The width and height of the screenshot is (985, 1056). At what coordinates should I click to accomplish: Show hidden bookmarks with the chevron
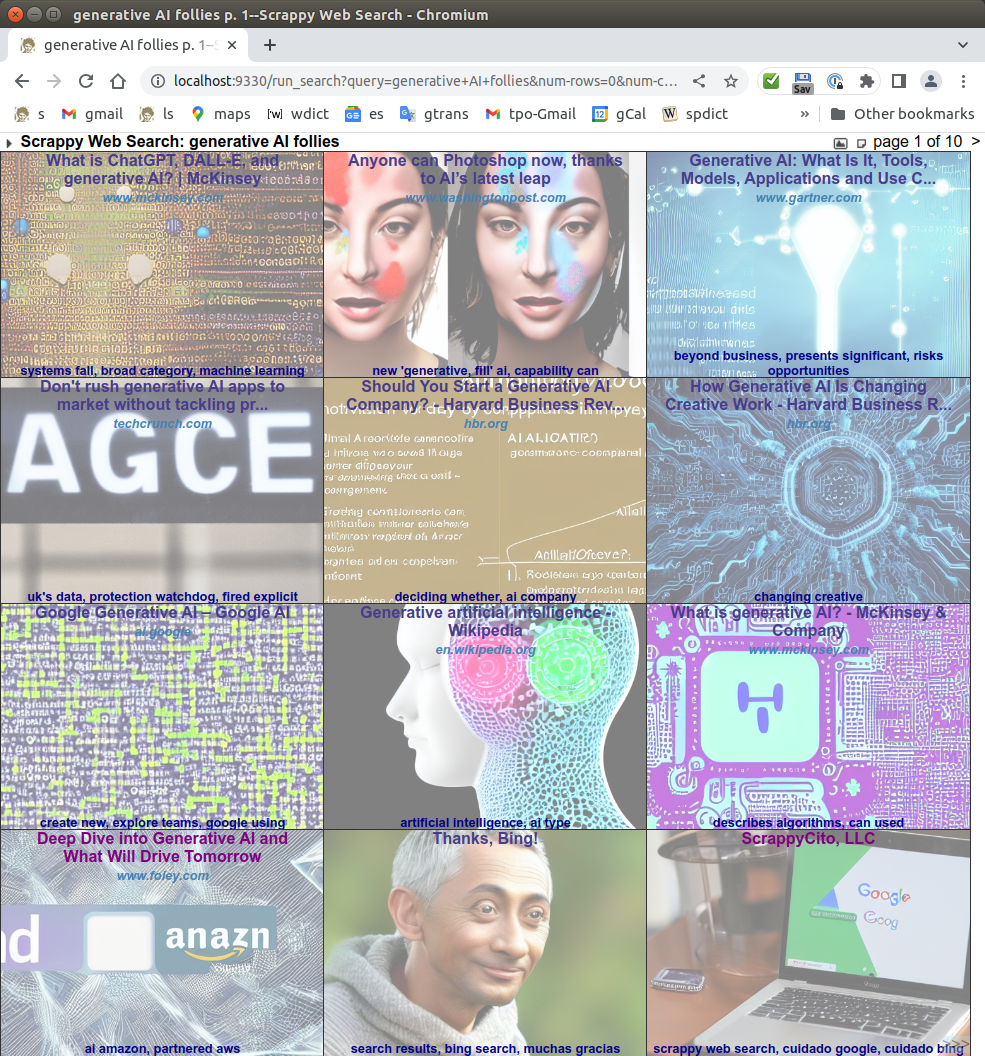tap(805, 114)
